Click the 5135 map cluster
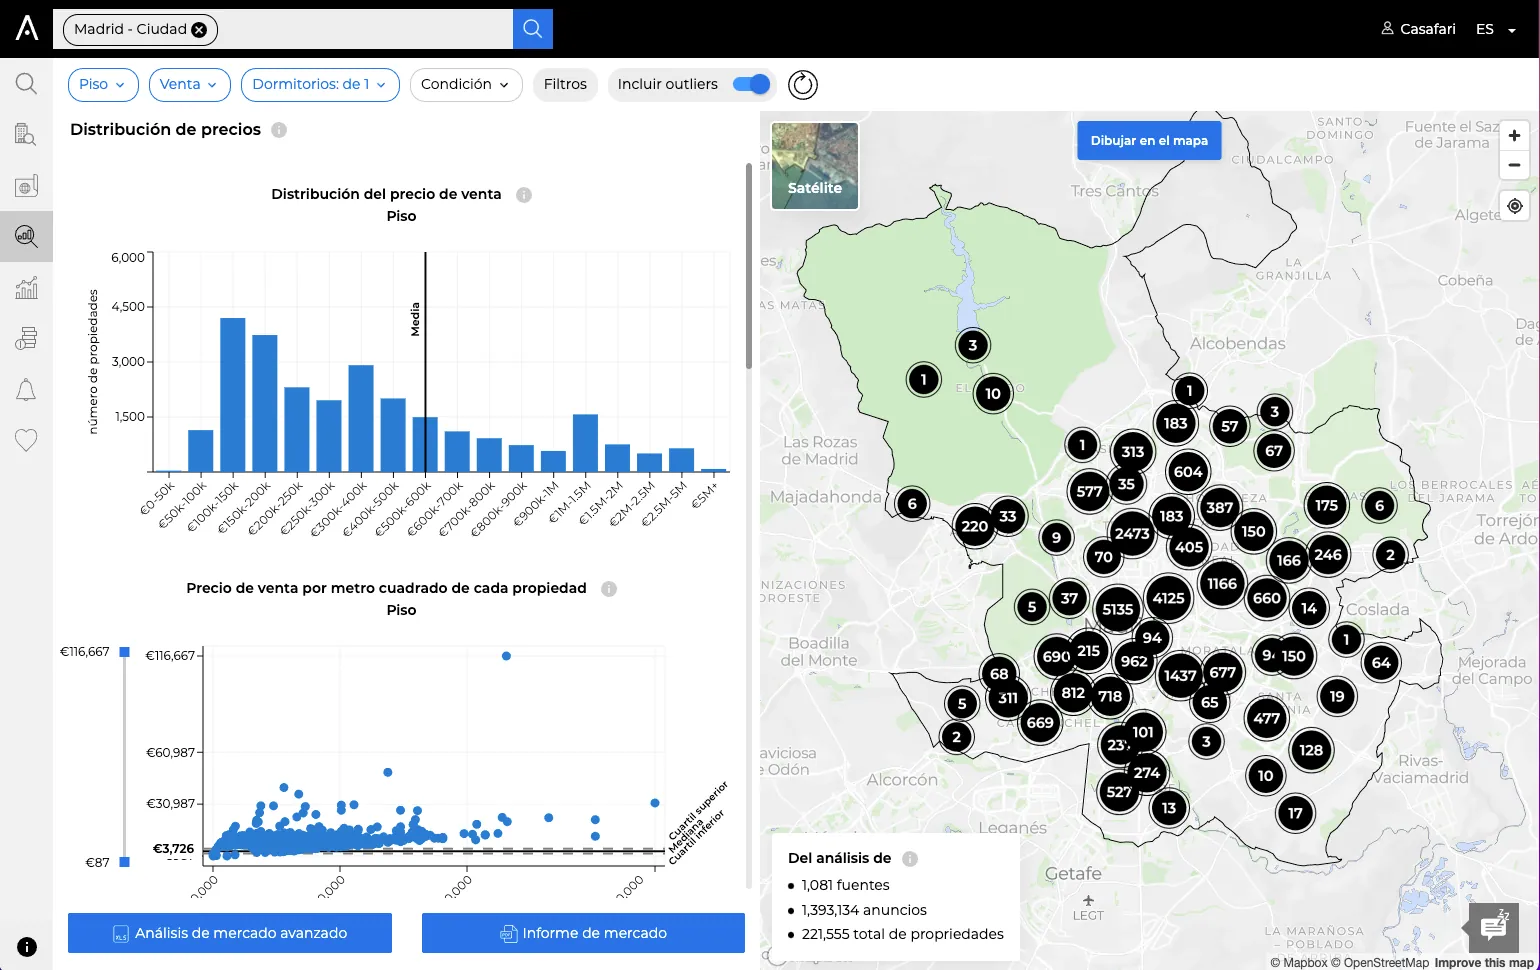The width and height of the screenshot is (1540, 970). pyautogui.click(x=1117, y=609)
